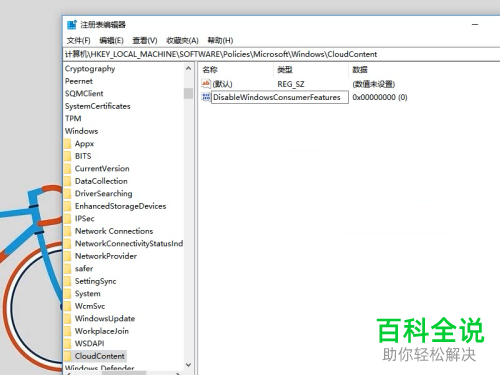Select the CurrentVersion key label
Image resolution: width=500 pixels, height=375 pixels.
pos(102,169)
